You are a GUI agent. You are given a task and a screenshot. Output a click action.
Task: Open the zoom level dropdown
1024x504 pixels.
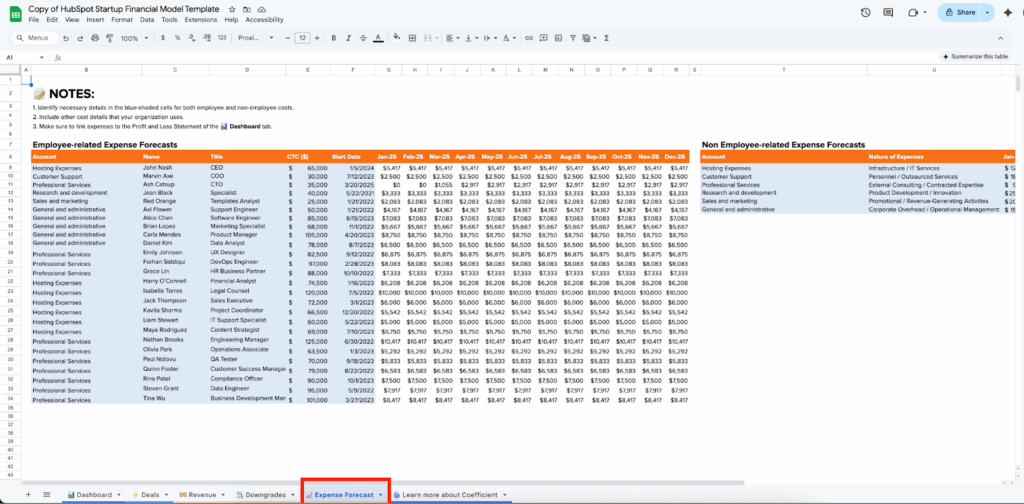pyautogui.click(x=133, y=38)
